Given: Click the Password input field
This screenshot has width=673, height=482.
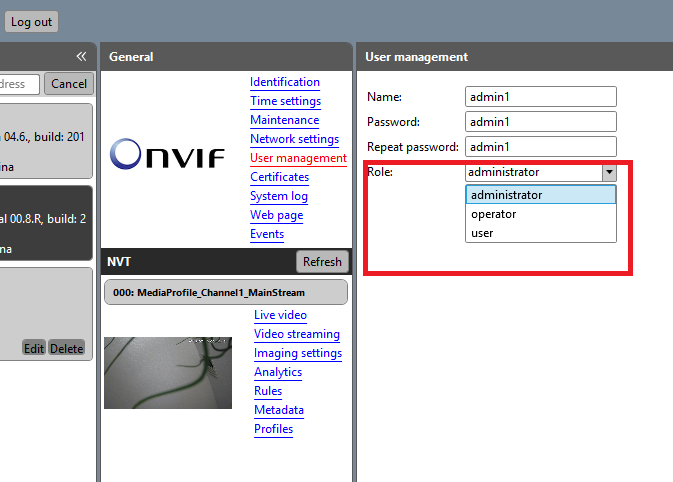Looking at the screenshot, I should (541, 121).
